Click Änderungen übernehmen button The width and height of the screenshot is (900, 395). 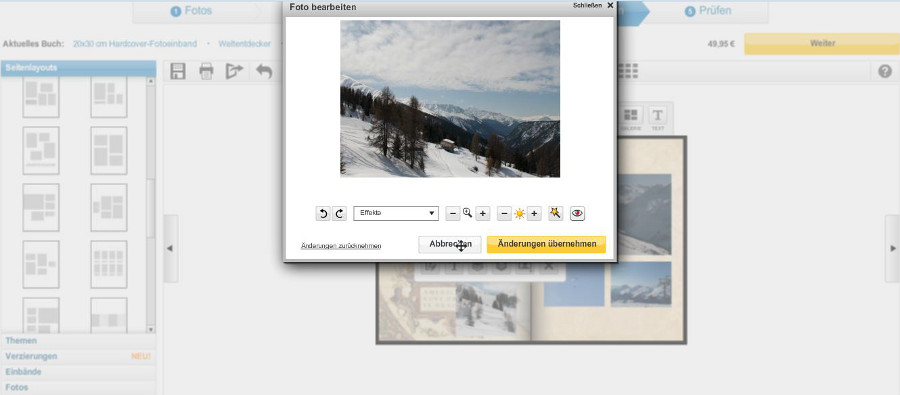click(x=546, y=244)
